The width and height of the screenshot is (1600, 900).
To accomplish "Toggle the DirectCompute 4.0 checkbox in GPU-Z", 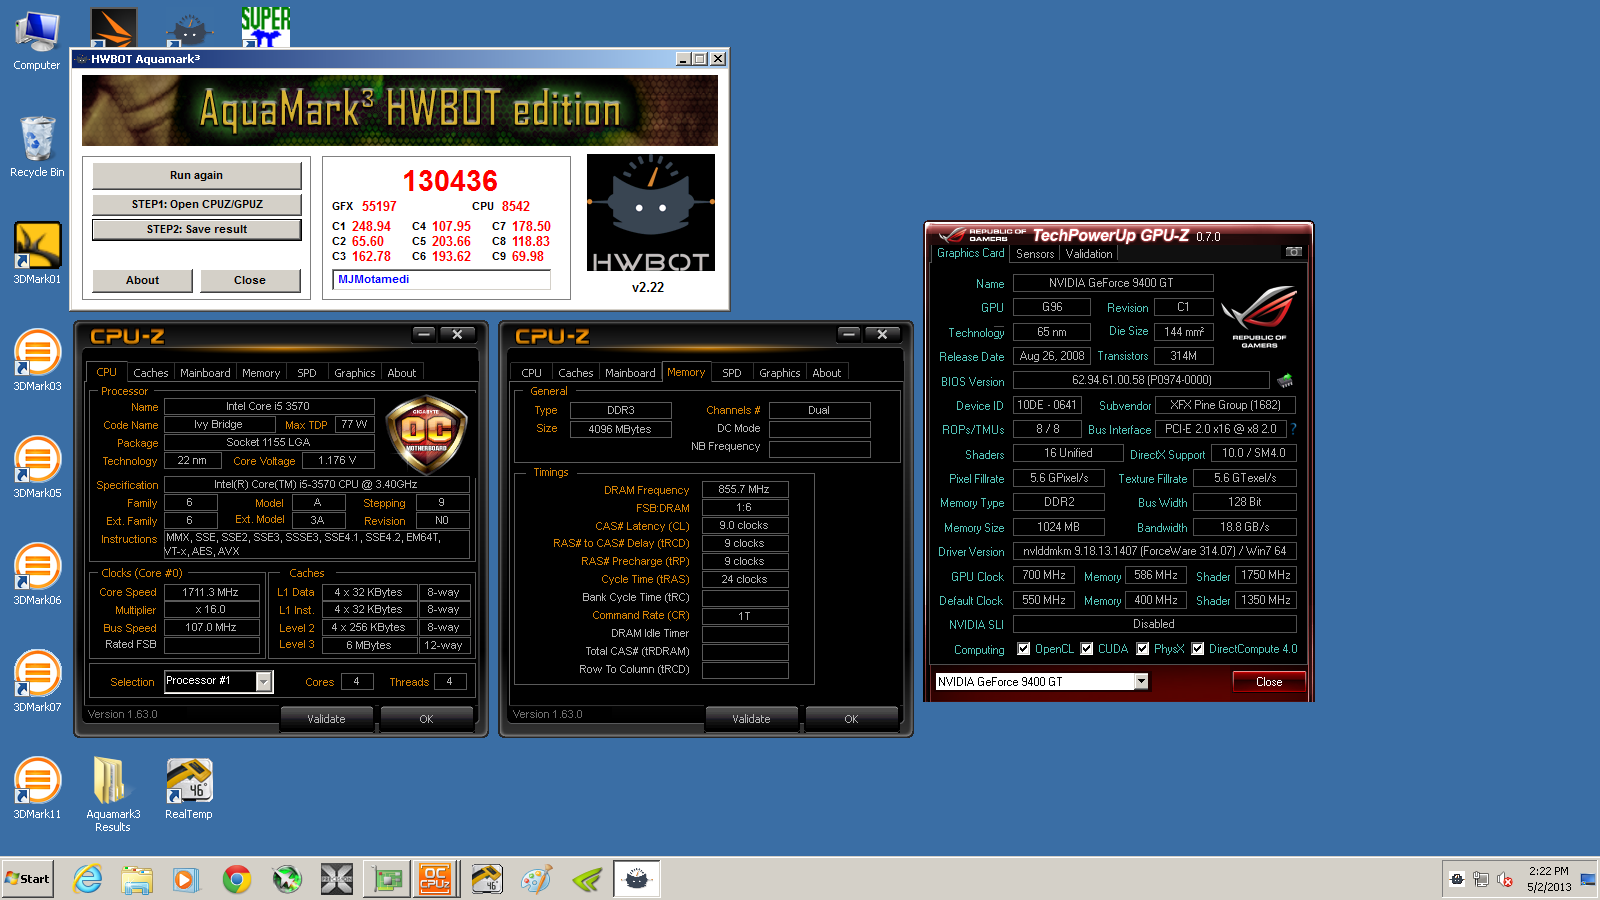I will pyautogui.click(x=1198, y=649).
